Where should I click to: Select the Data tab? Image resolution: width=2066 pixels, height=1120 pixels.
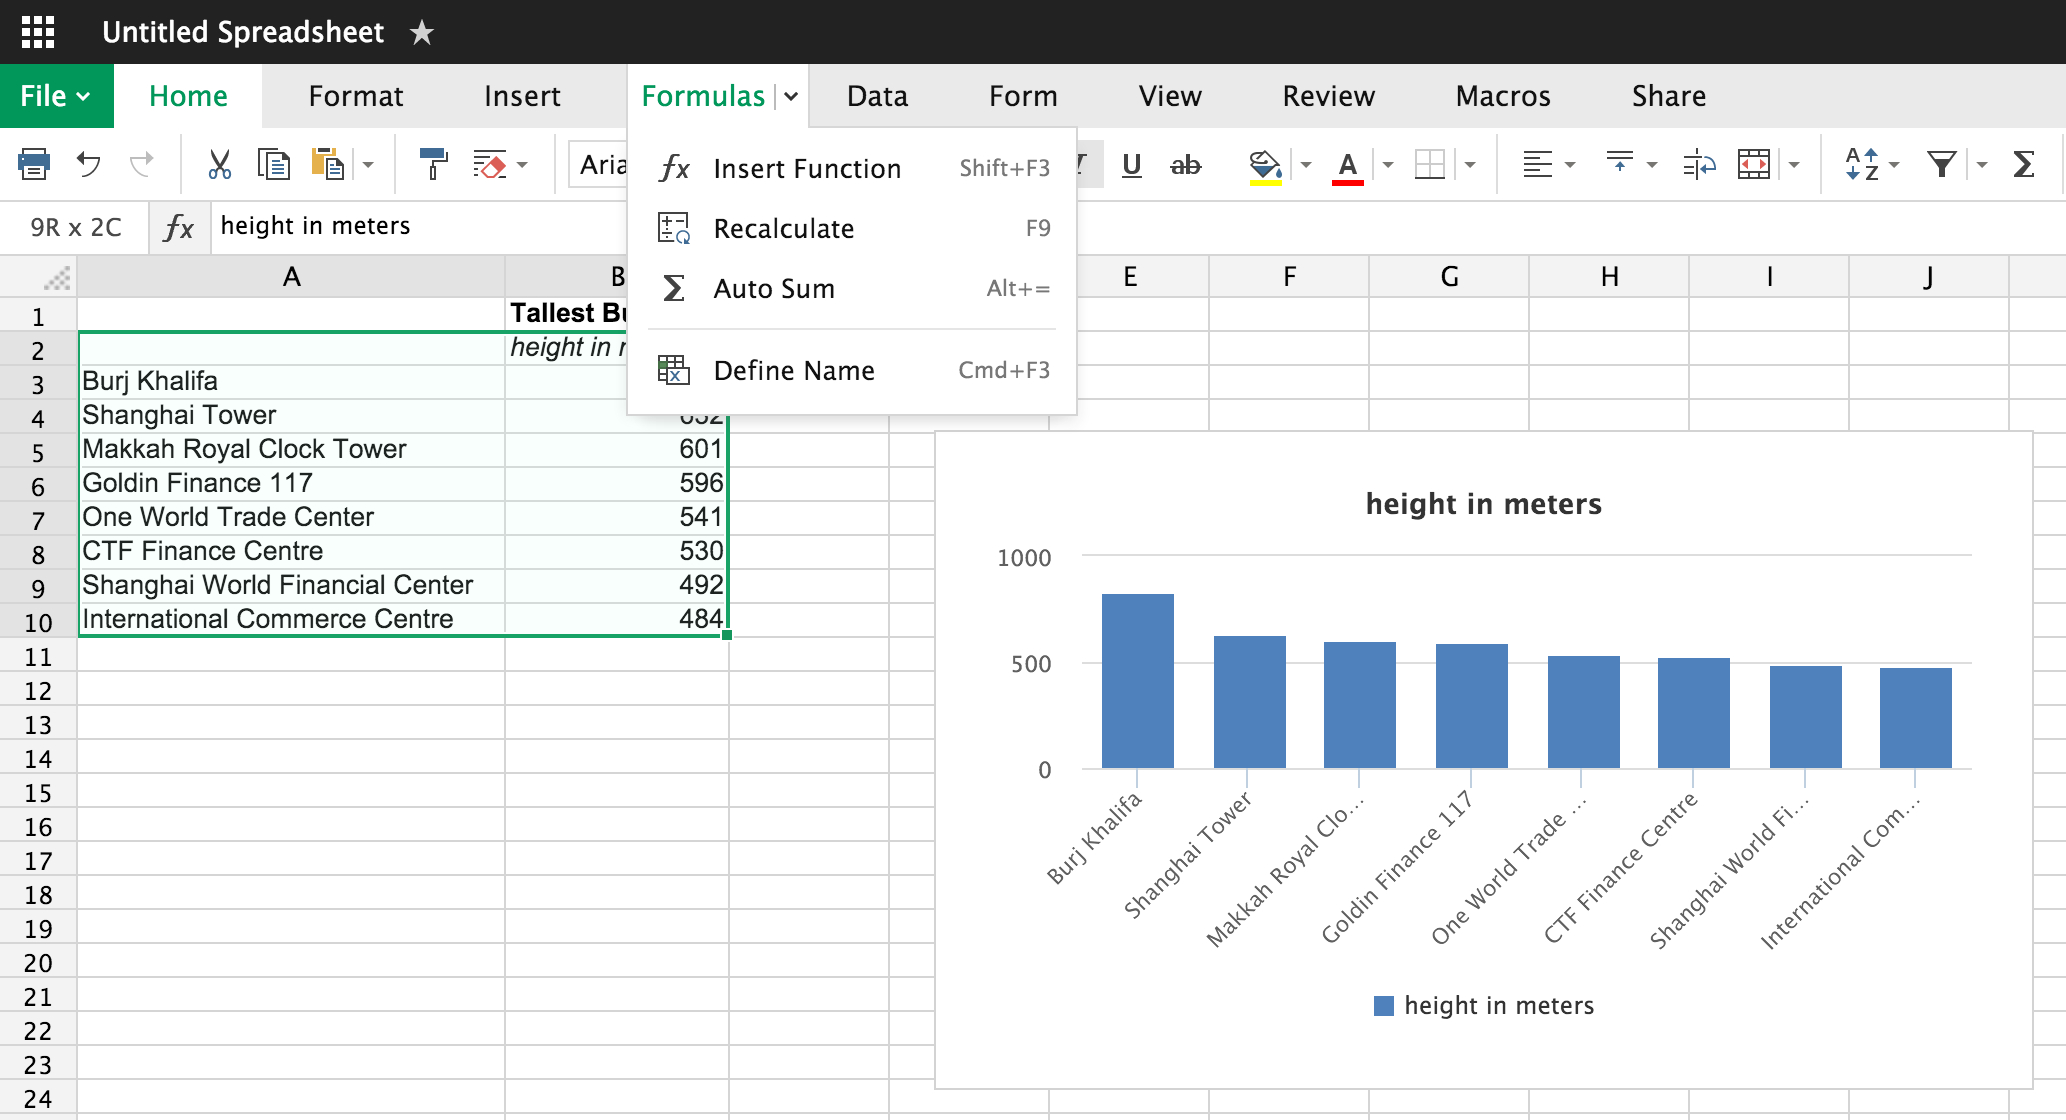click(x=876, y=95)
